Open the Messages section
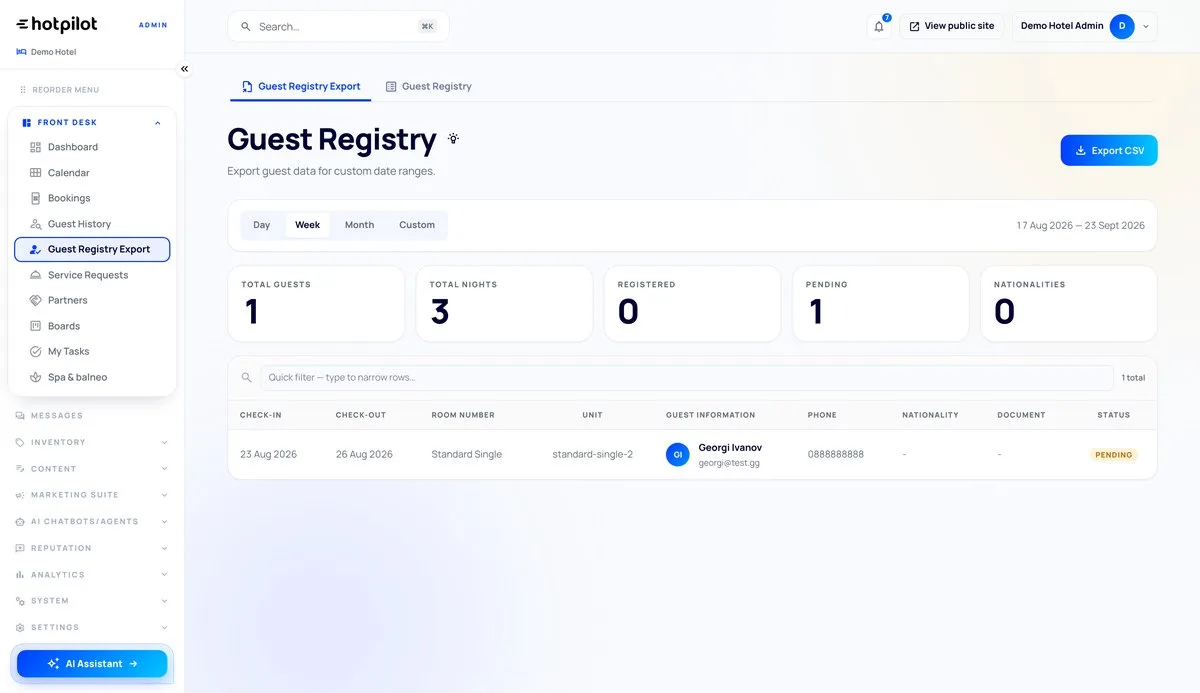1200x693 pixels. 57,416
